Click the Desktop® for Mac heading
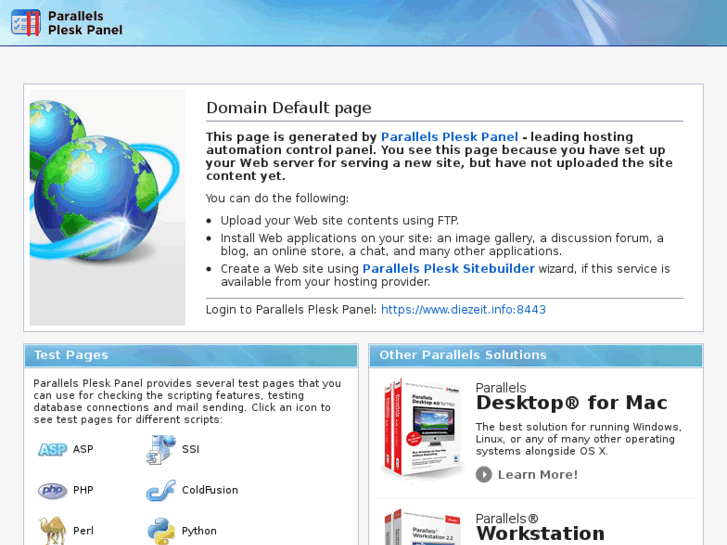Viewport: 727px width, 545px height. (x=572, y=402)
